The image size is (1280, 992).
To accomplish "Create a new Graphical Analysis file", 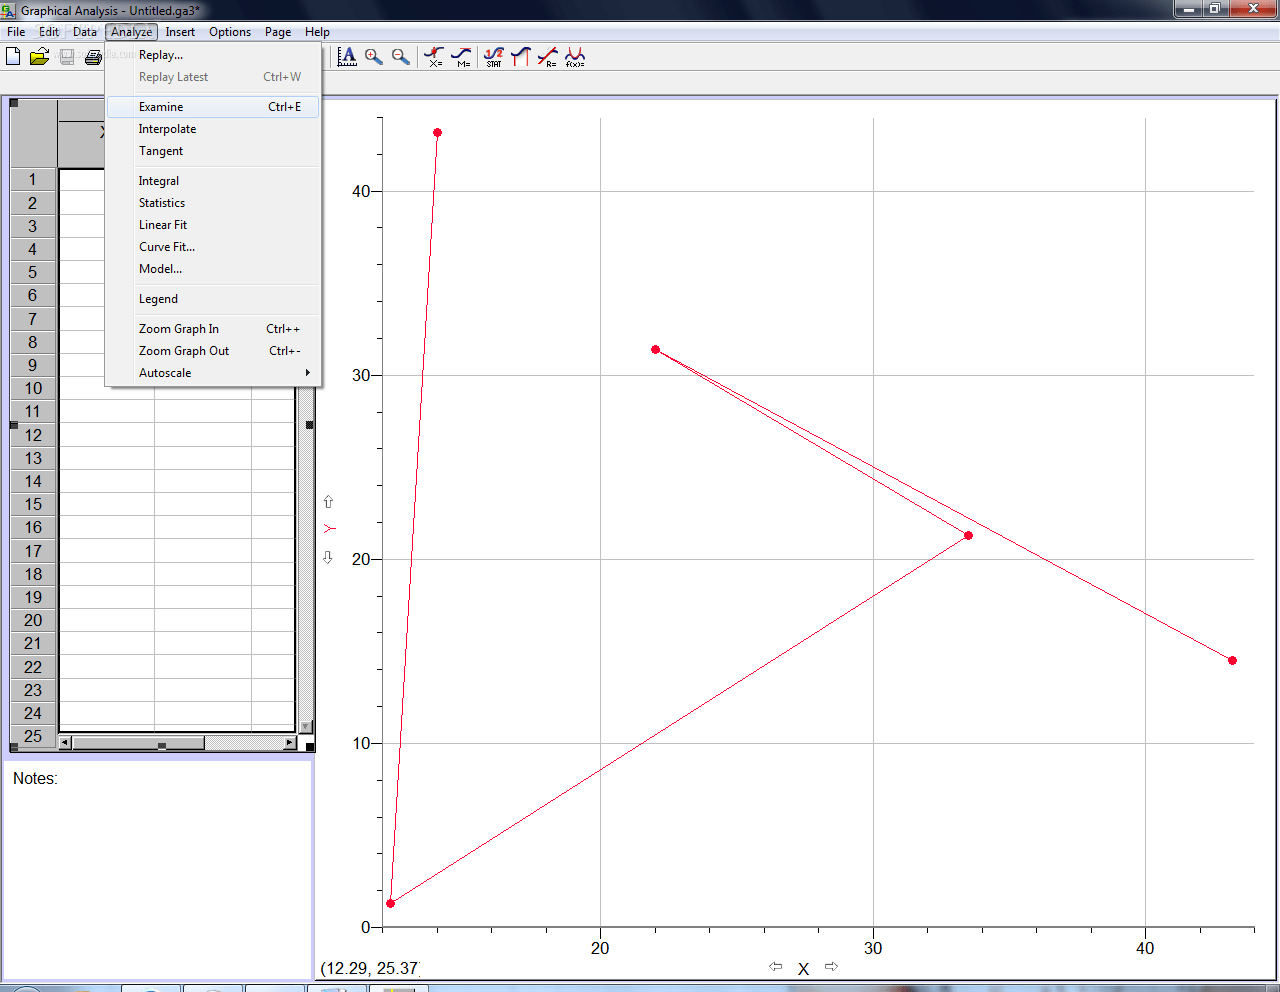I will 12,56.
